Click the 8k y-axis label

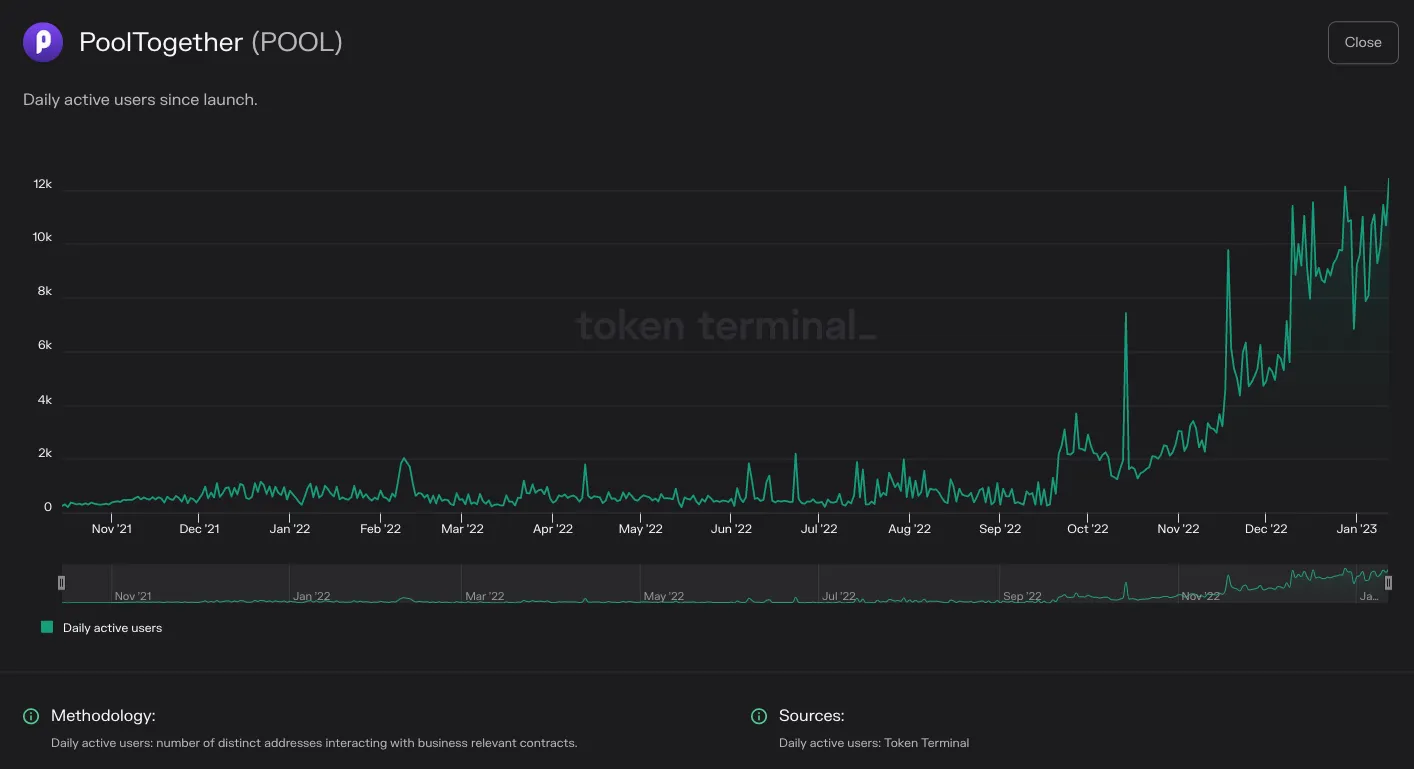pyautogui.click(x=45, y=292)
